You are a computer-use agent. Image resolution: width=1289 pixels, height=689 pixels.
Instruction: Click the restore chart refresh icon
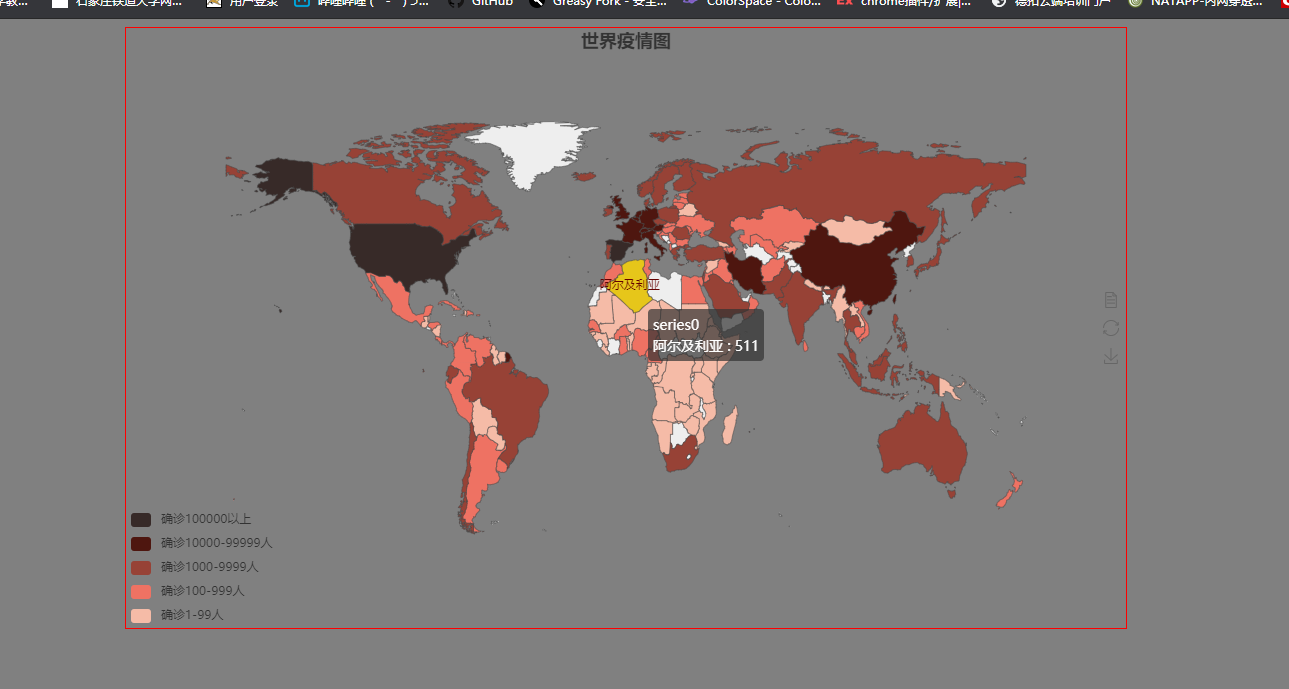(1110, 328)
